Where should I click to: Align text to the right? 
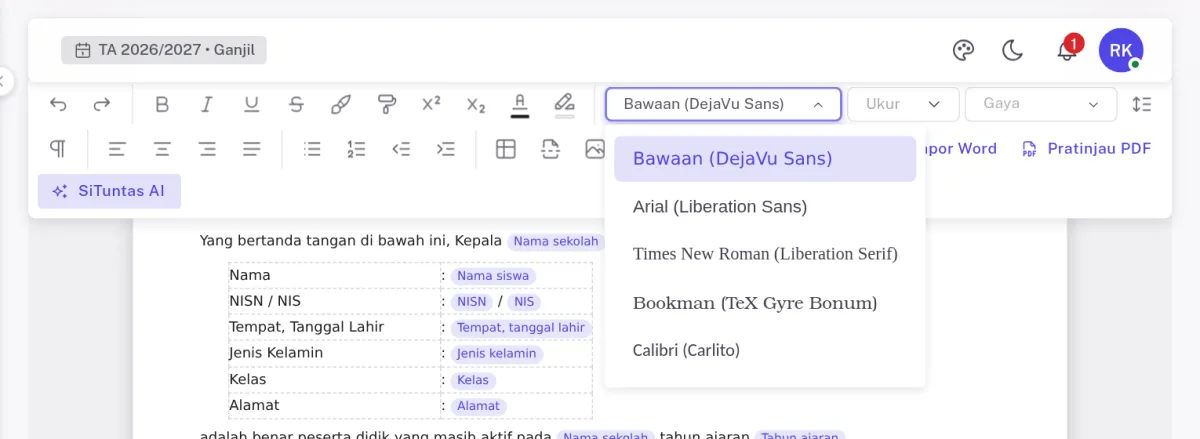pyautogui.click(x=207, y=149)
